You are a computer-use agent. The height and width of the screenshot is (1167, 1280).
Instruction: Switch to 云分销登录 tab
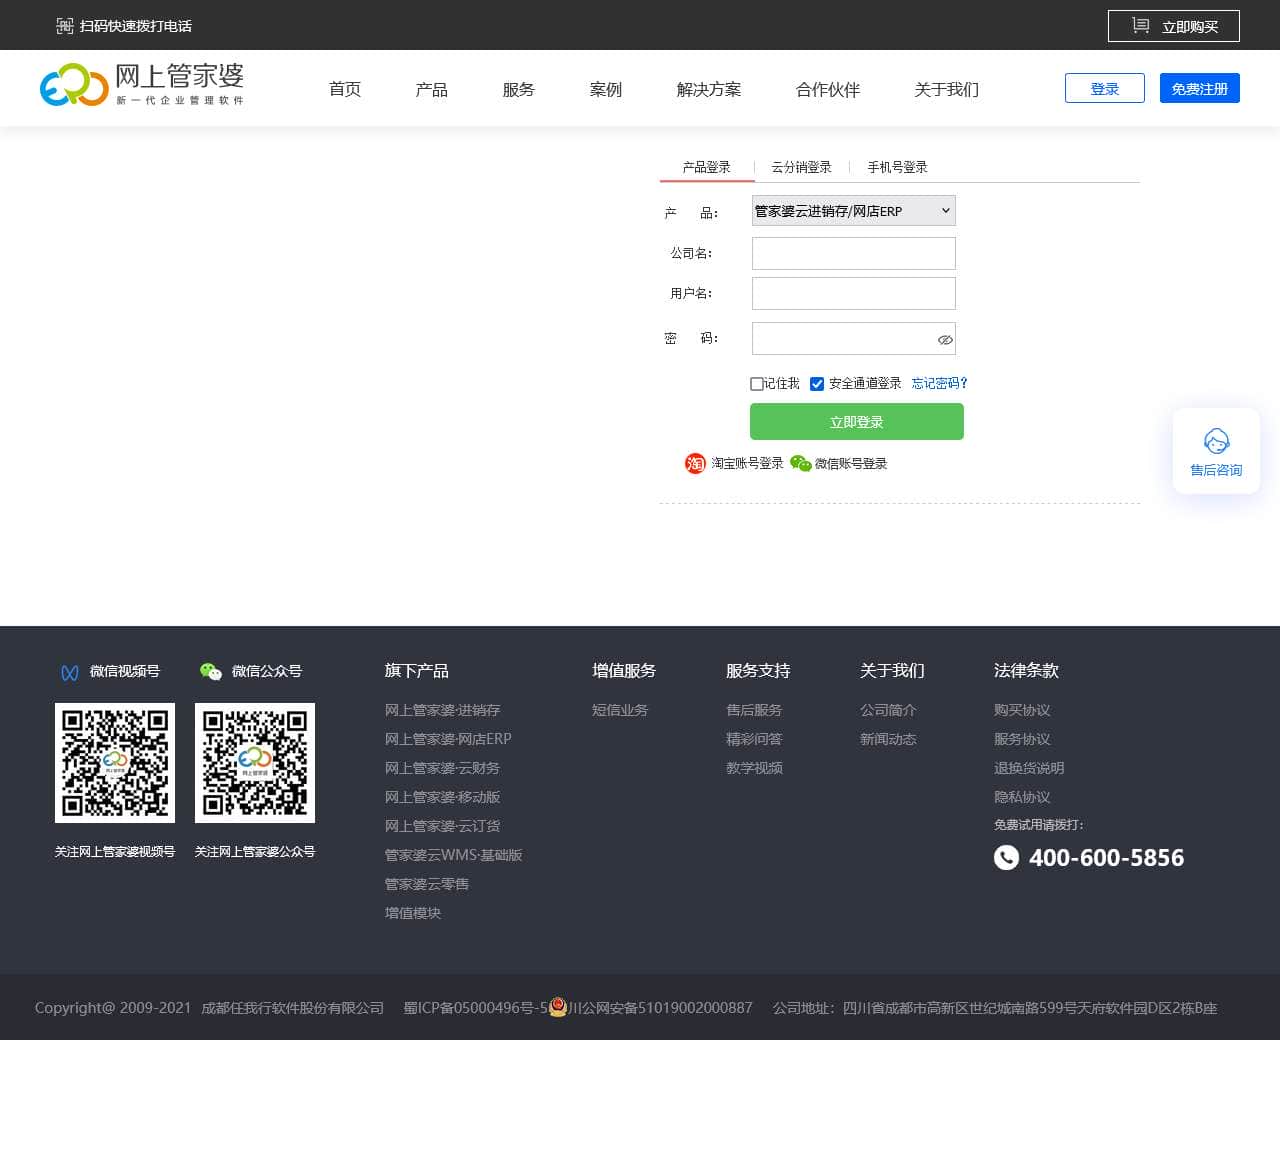click(x=801, y=167)
